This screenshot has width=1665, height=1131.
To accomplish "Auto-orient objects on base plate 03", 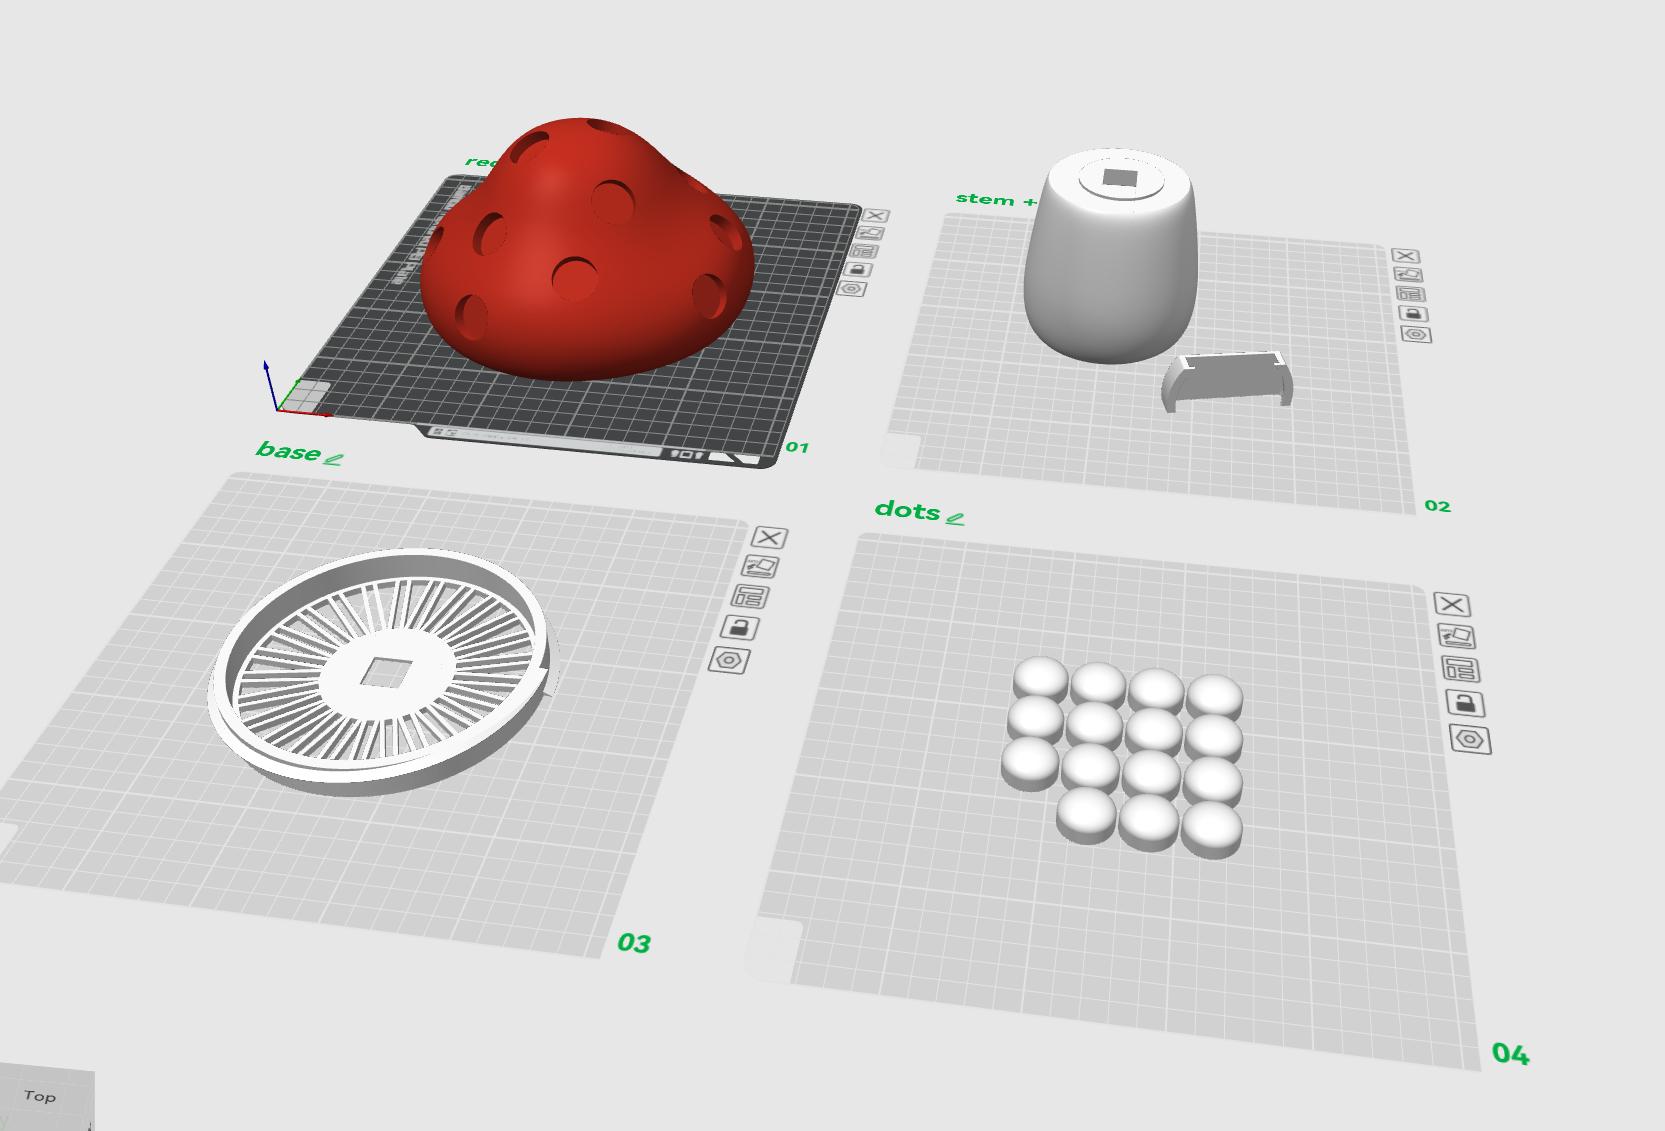I will (760, 567).
